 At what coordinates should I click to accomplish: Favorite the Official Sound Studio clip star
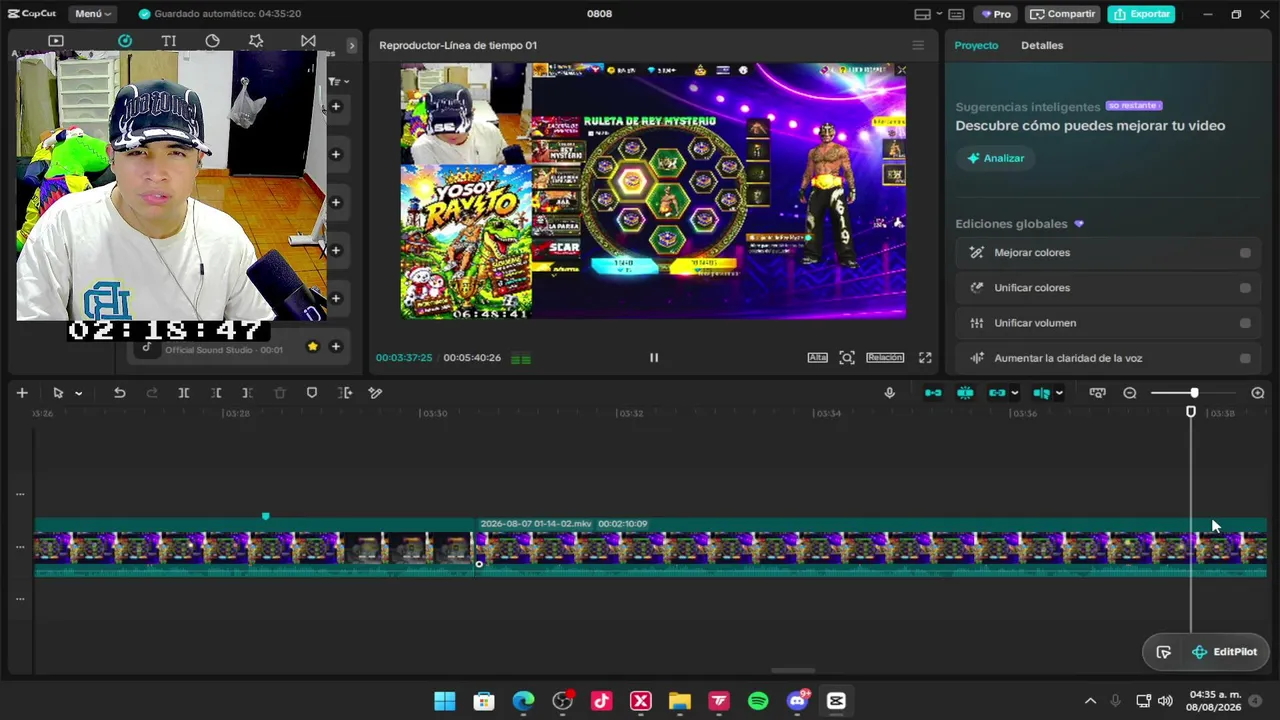(312, 346)
